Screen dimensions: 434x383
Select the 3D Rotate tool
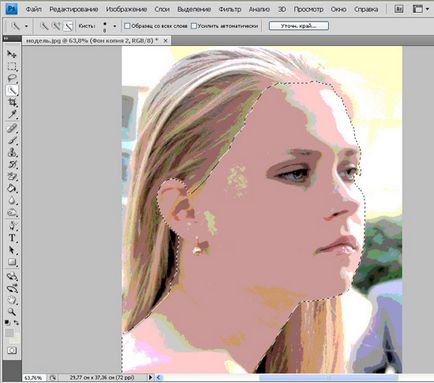pyautogui.click(x=12, y=276)
